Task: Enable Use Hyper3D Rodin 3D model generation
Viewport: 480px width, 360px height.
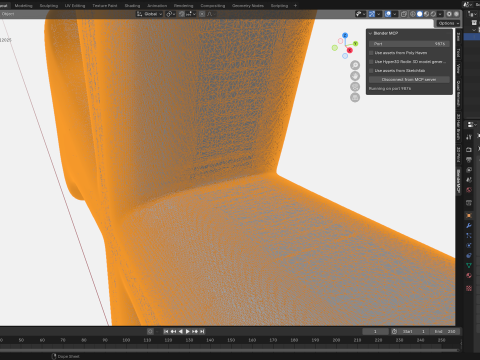Action: pos(371,62)
